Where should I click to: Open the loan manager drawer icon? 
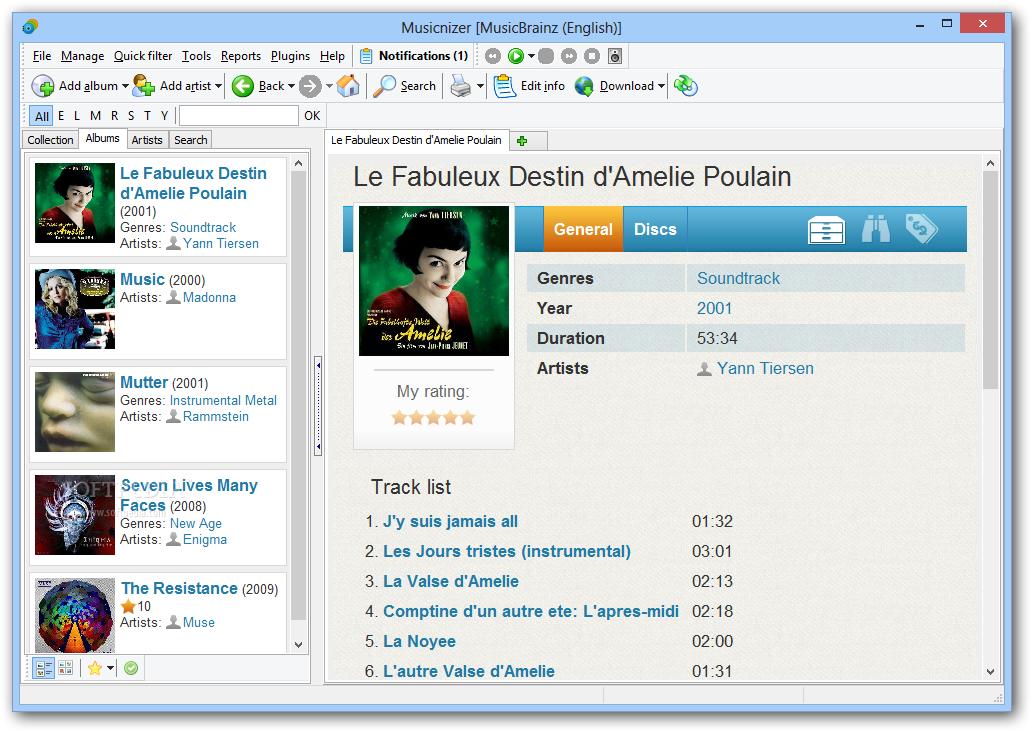[826, 230]
